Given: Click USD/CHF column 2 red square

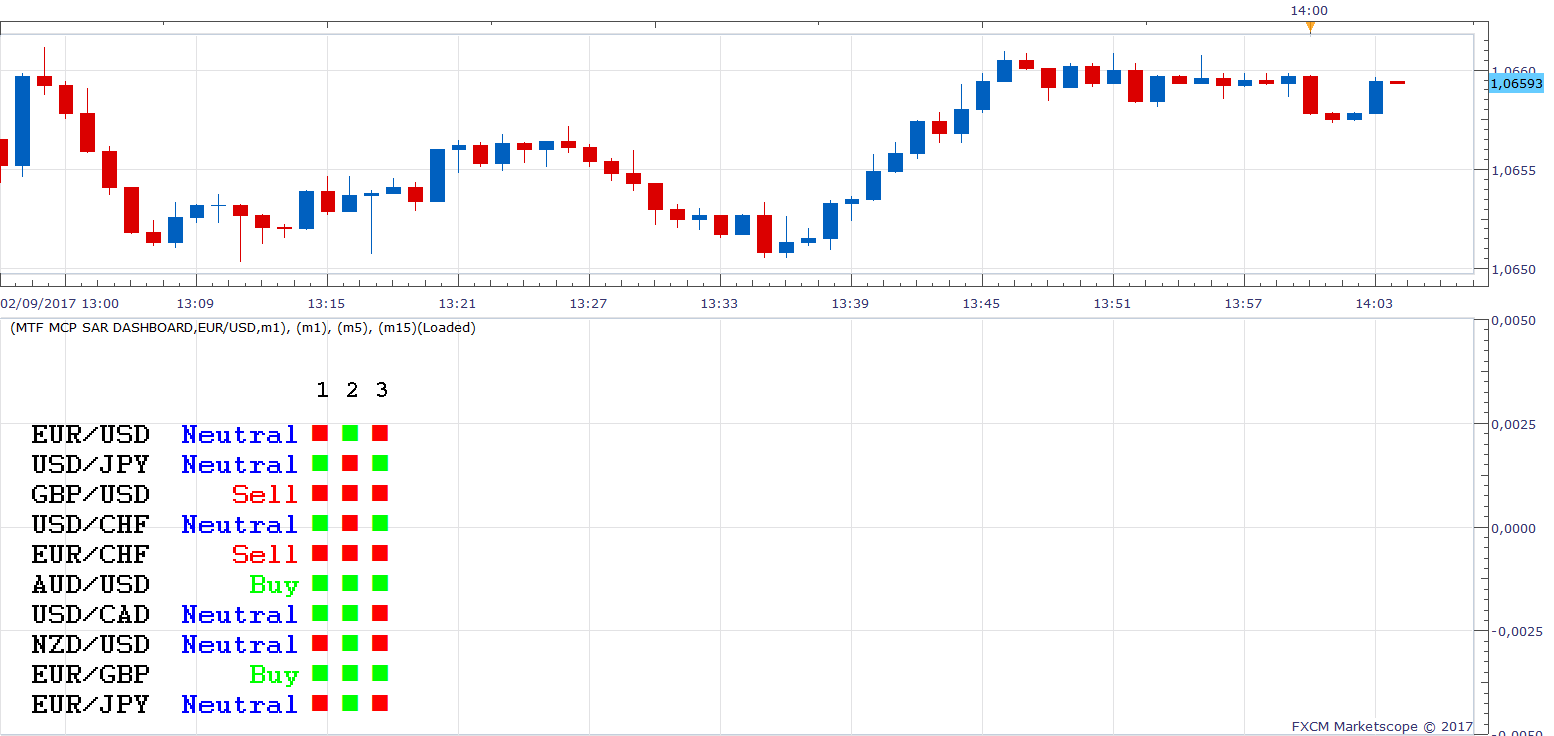Looking at the screenshot, I should click(350, 523).
